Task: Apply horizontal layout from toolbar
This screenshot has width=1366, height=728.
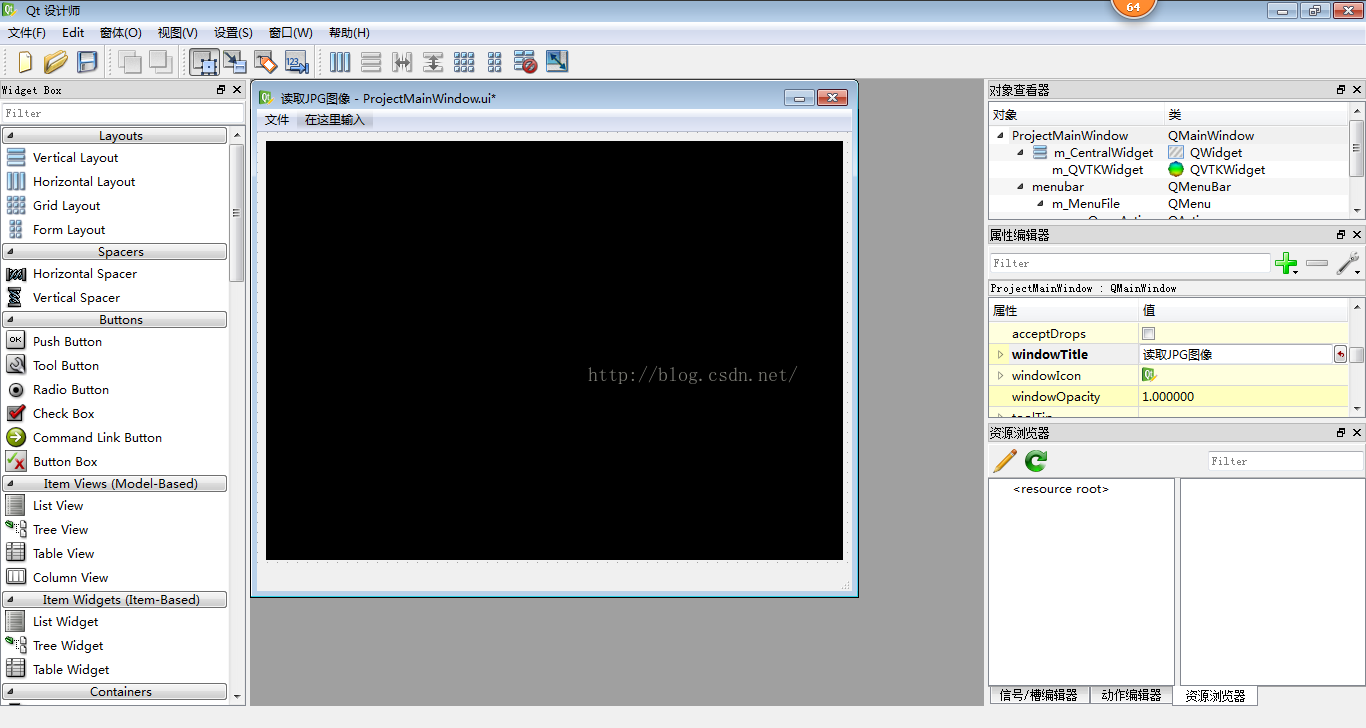Action: click(340, 62)
